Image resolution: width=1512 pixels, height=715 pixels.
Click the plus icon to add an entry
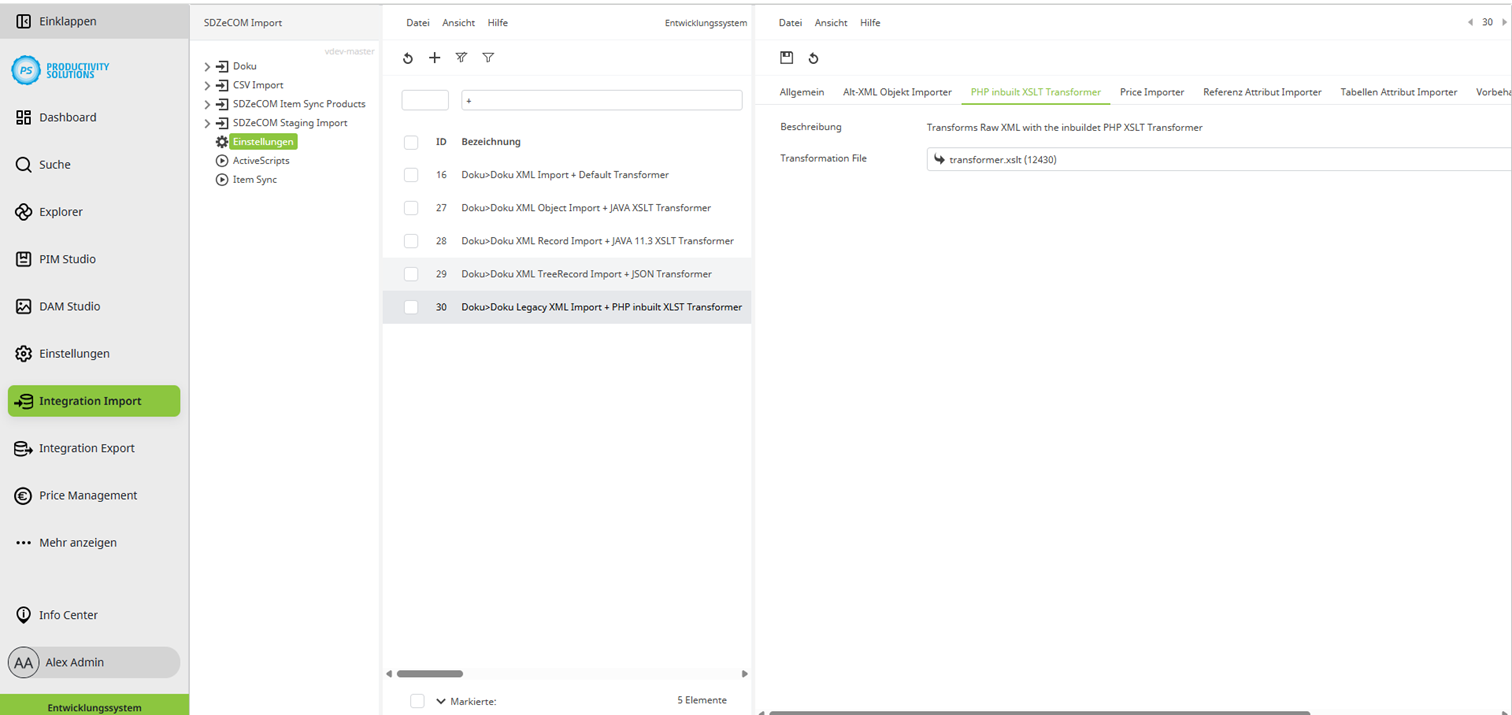(x=434, y=58)
